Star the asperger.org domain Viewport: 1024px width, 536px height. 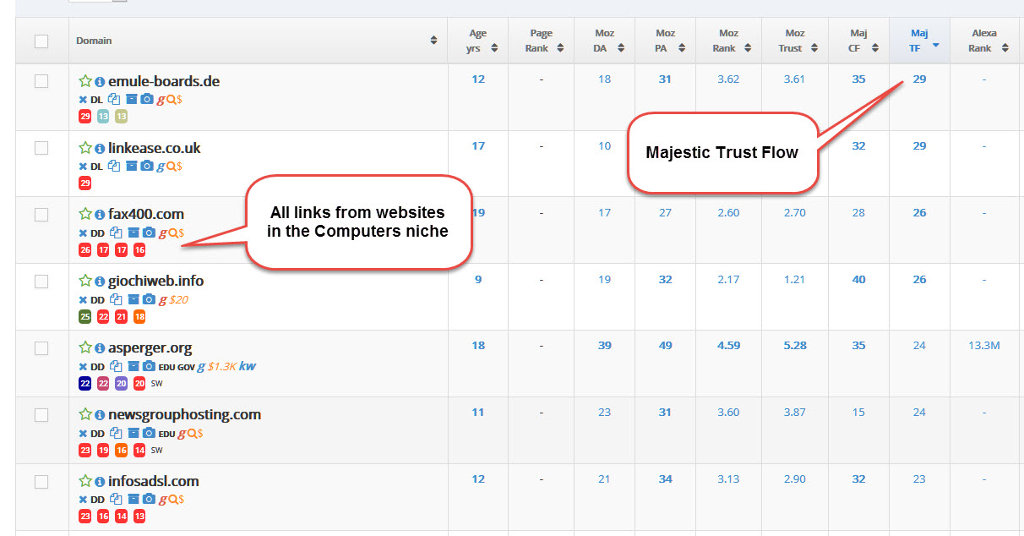85,347
